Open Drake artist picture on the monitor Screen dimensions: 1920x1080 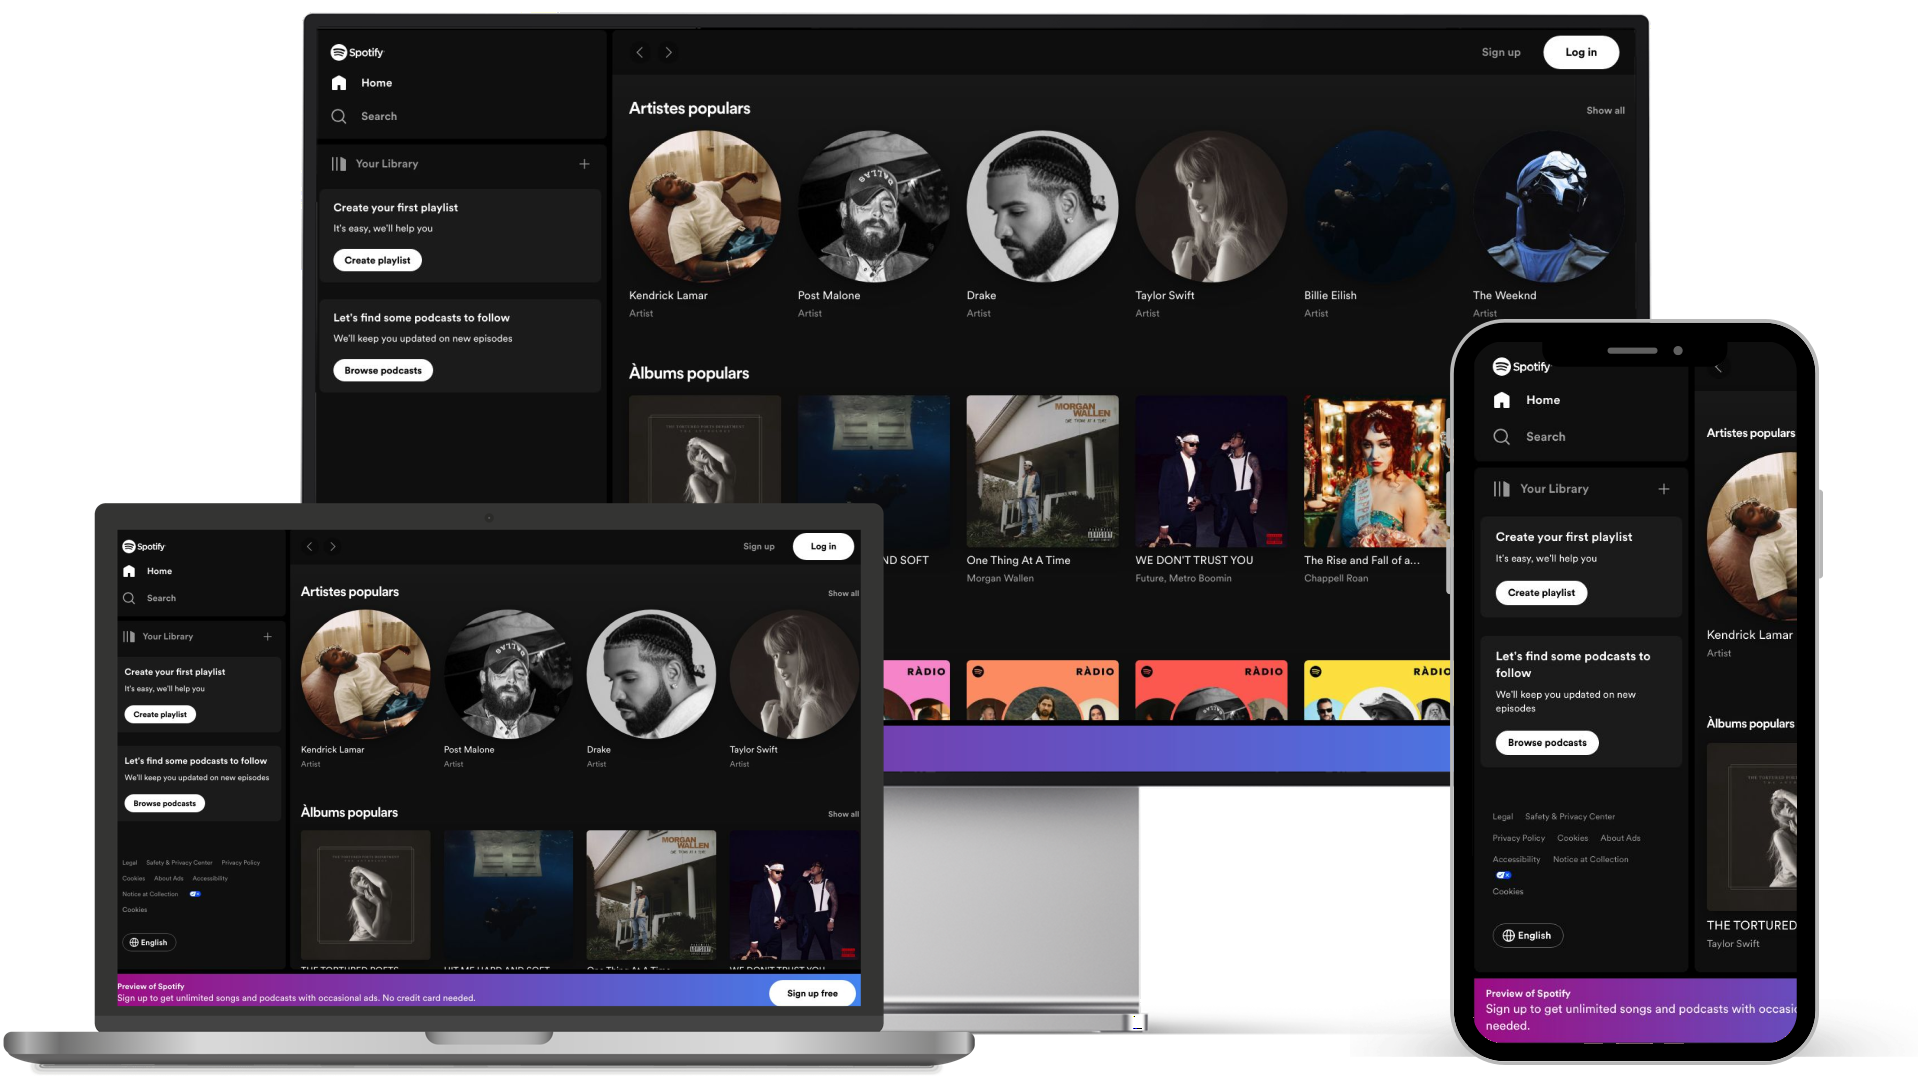click(1042, 206)
